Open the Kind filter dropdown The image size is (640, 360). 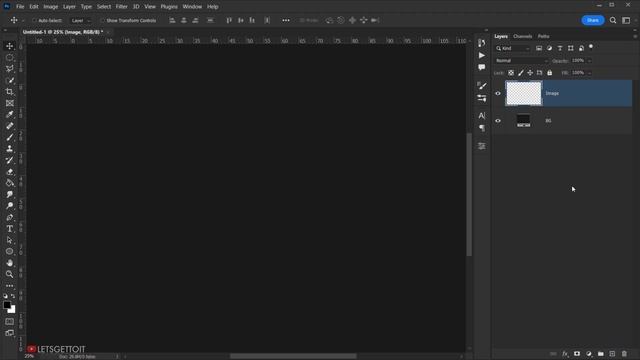click(x=513, y=48)
